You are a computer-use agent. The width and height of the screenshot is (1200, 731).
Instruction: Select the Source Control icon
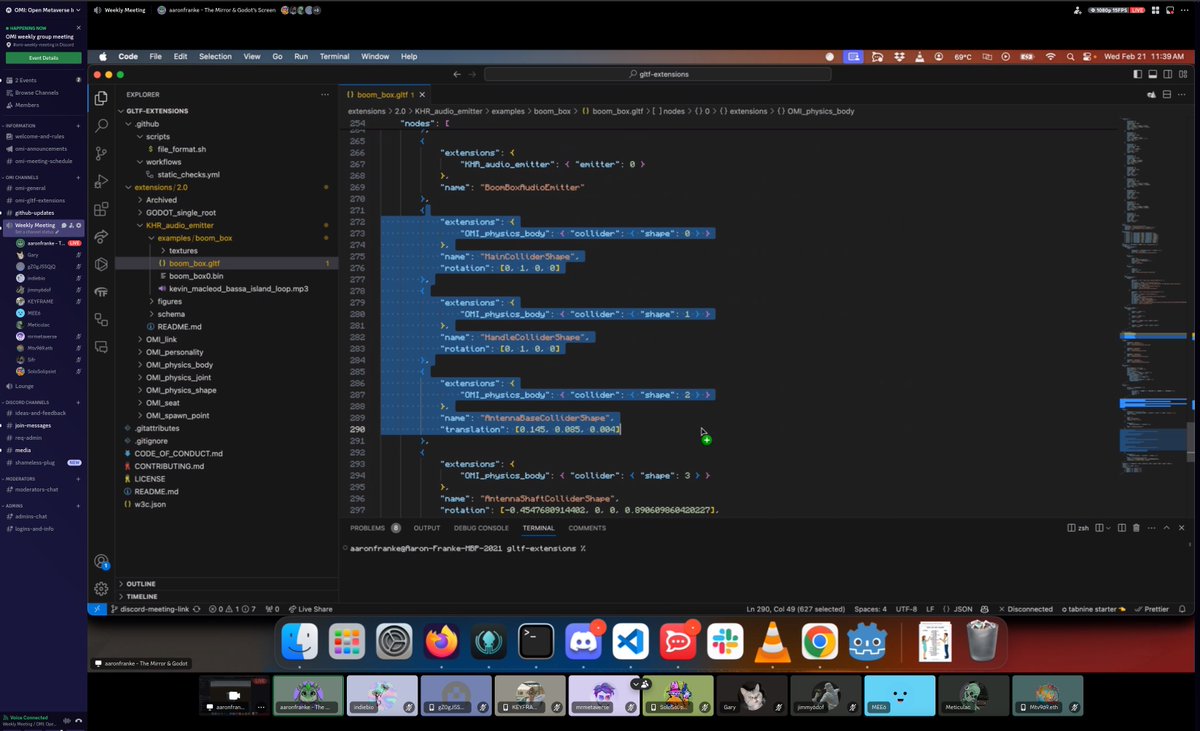(x=101, y=154)
